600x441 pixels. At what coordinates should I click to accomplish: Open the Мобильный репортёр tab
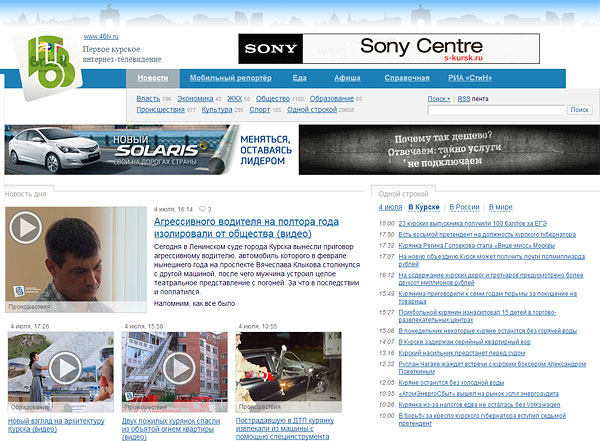229,78
